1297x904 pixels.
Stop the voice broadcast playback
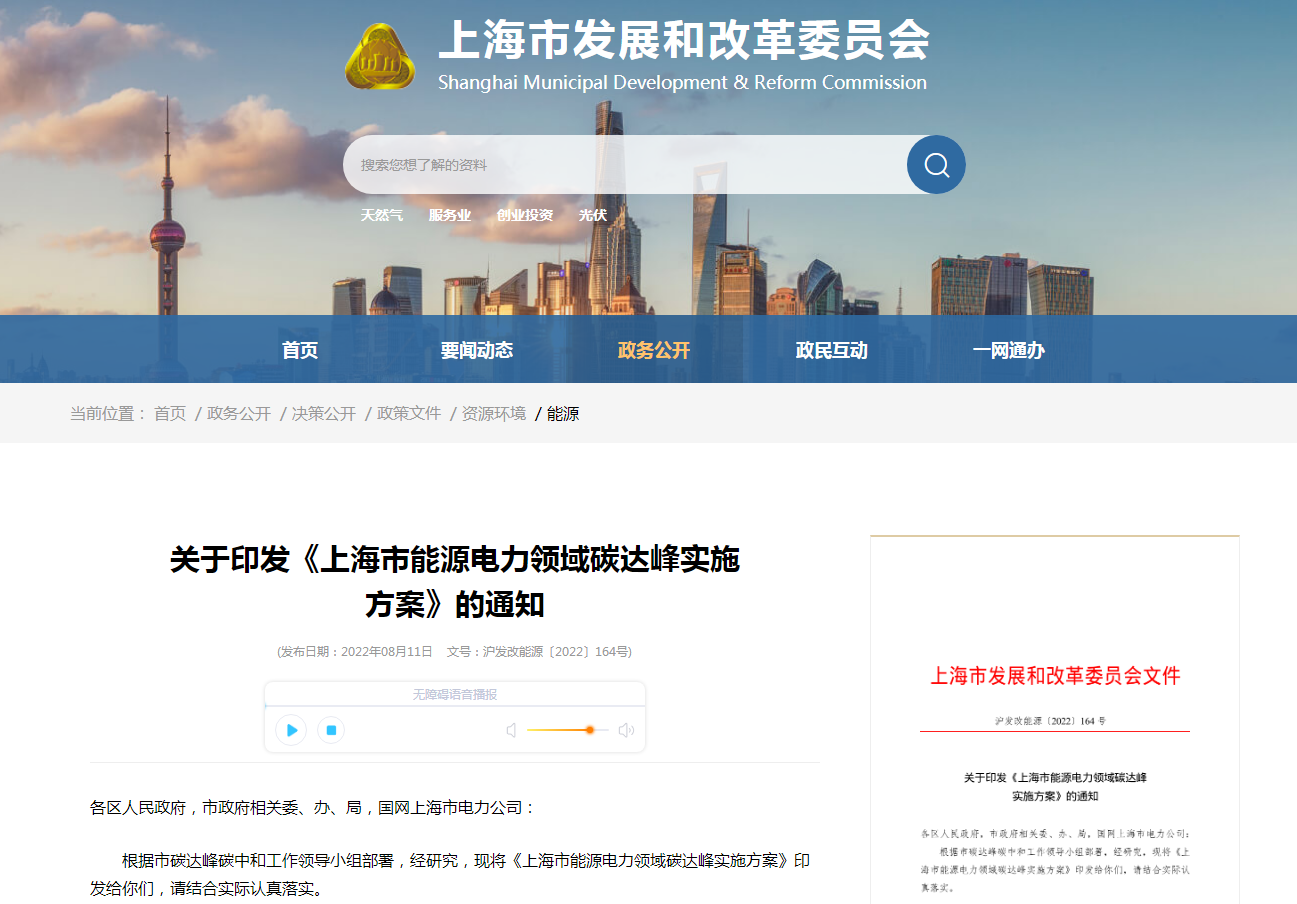(331, 730)
